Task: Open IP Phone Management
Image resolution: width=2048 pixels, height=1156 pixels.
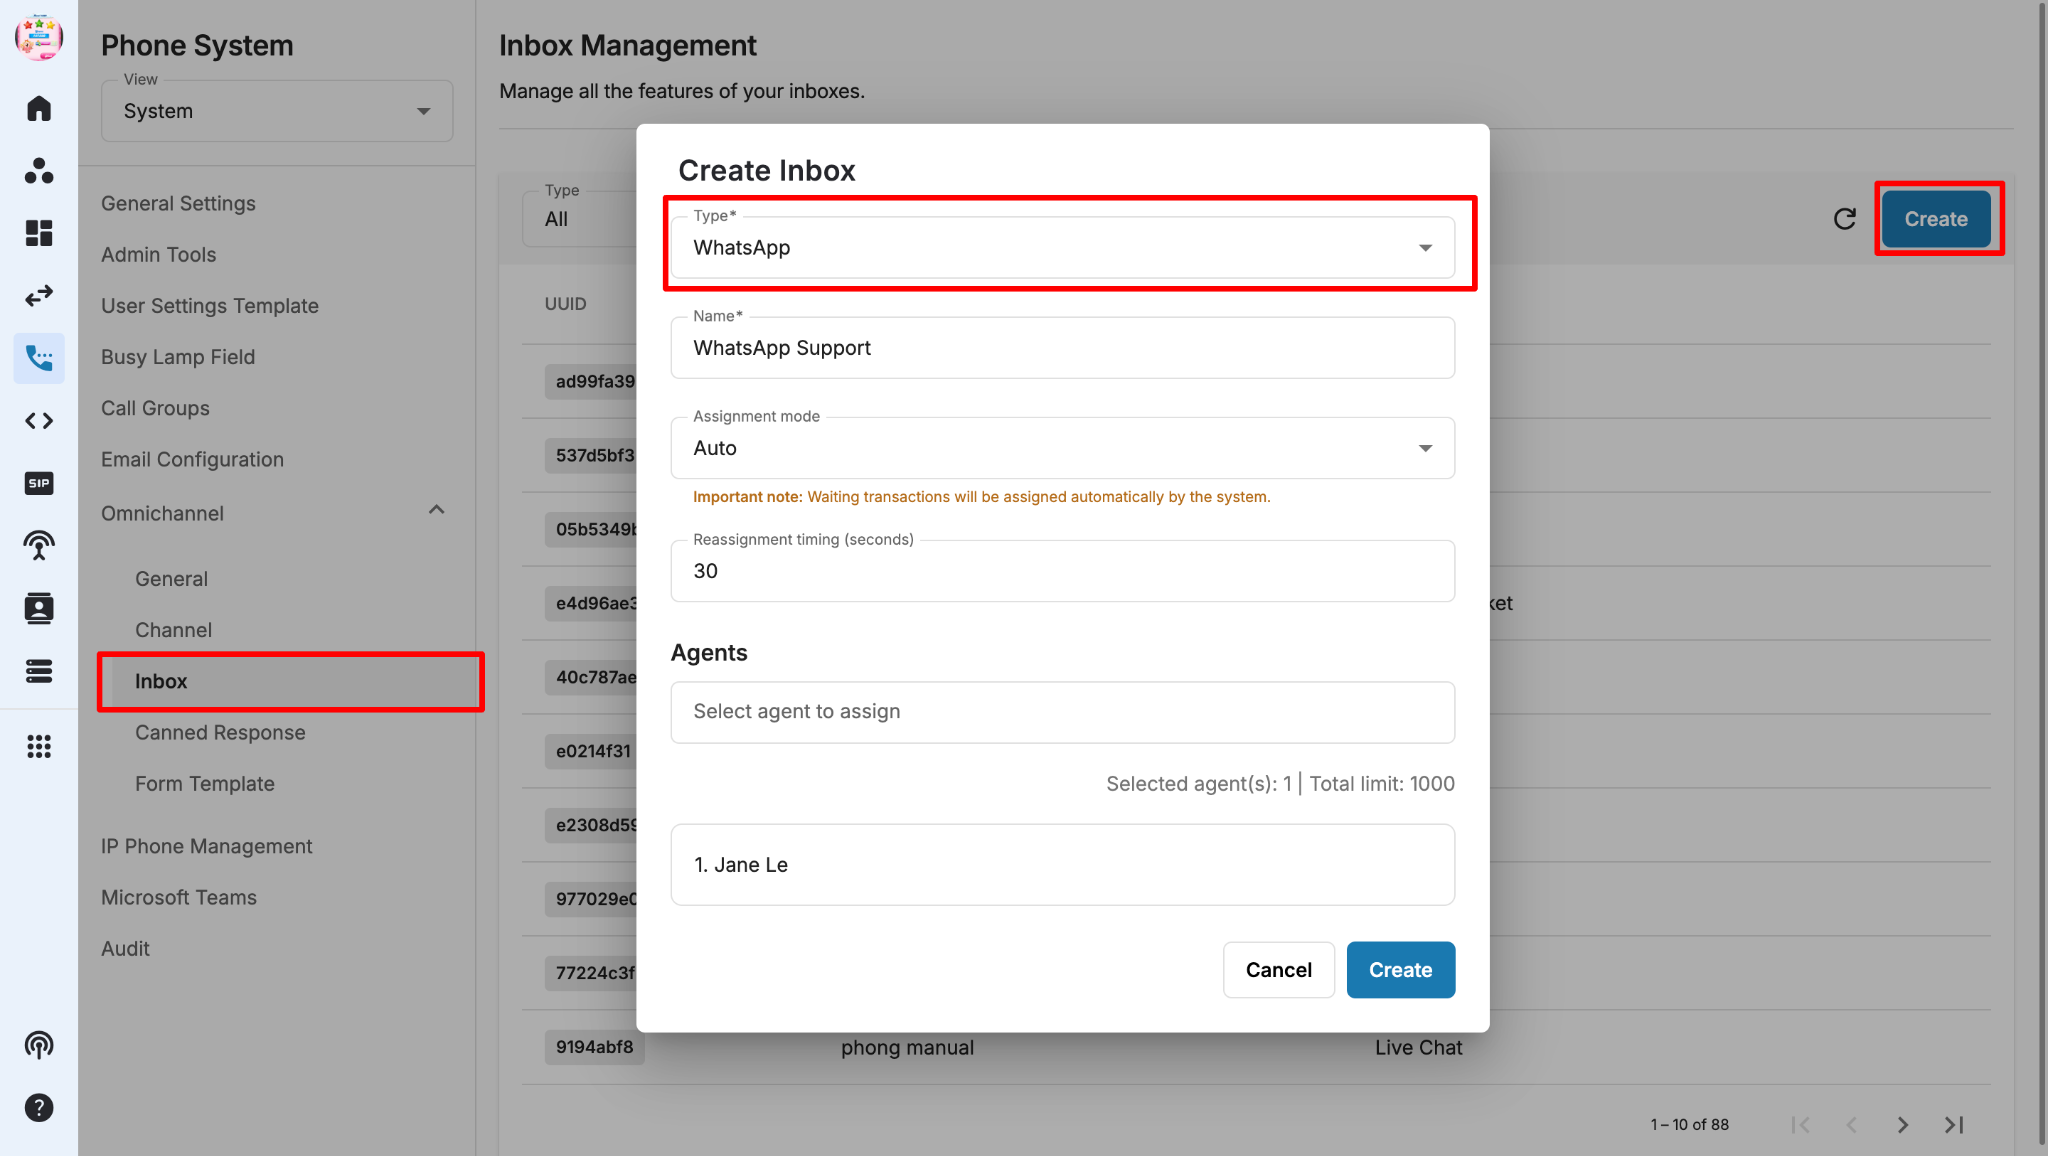Action: [206, 846]
